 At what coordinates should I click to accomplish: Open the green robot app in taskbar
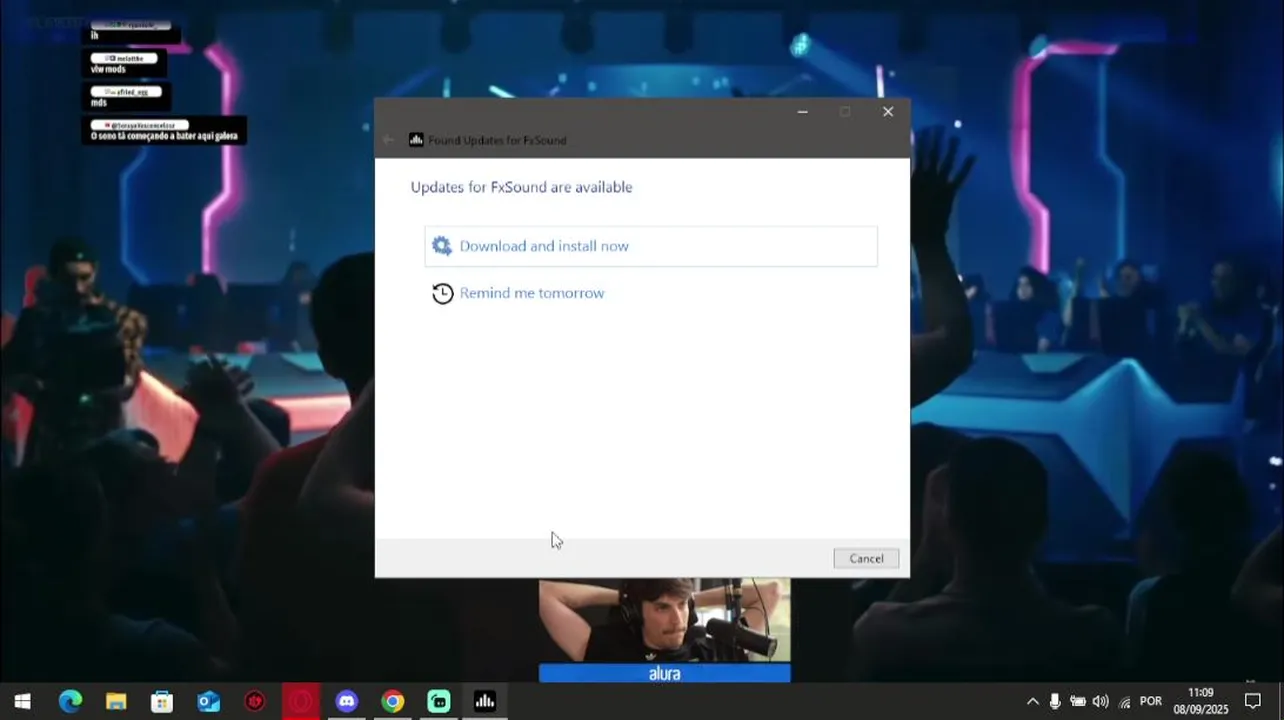coord(439,702)
